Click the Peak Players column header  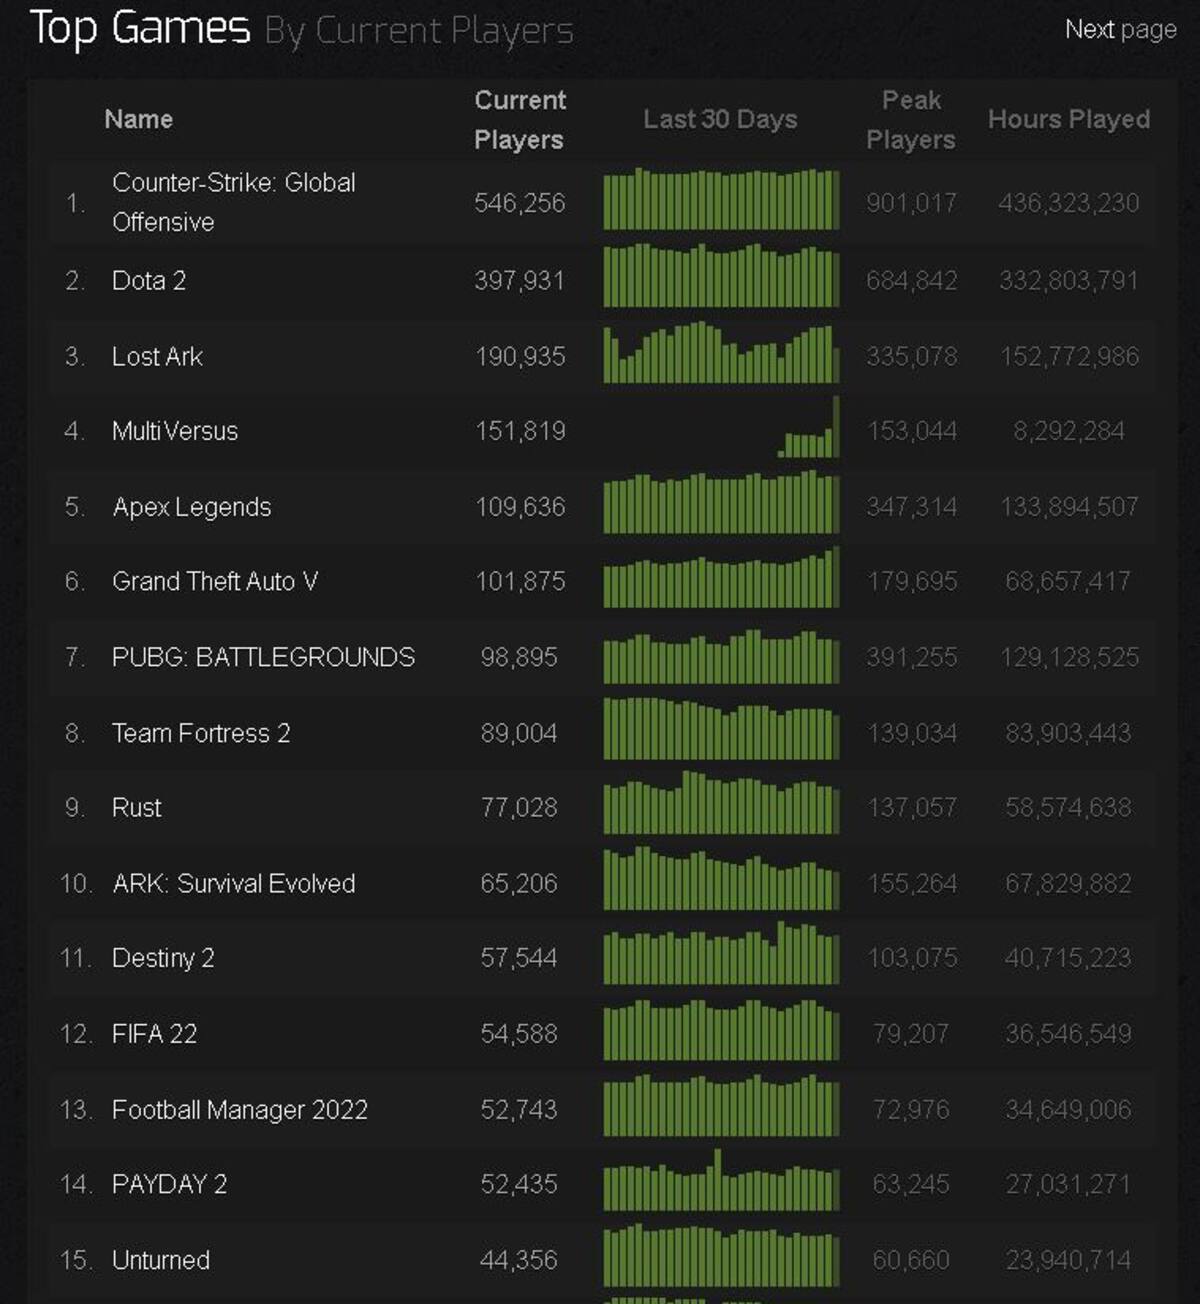(x=911, y=120)
